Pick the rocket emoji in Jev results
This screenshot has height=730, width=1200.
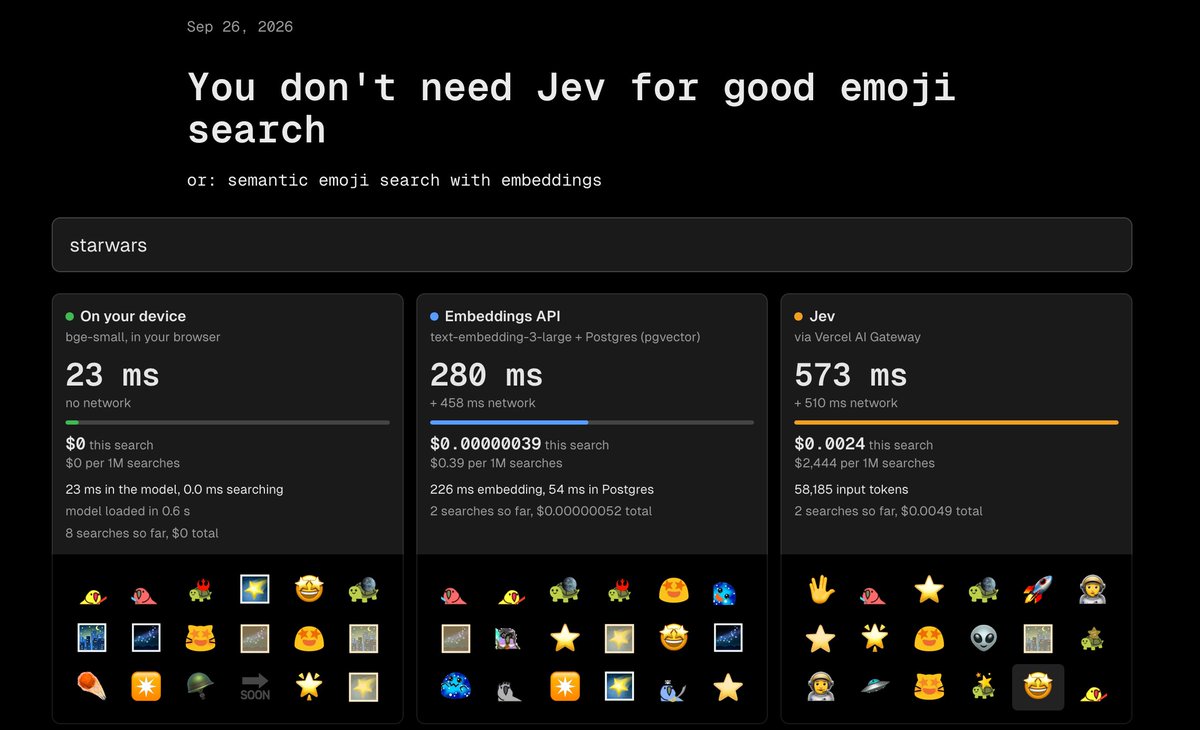[1037, 590]
